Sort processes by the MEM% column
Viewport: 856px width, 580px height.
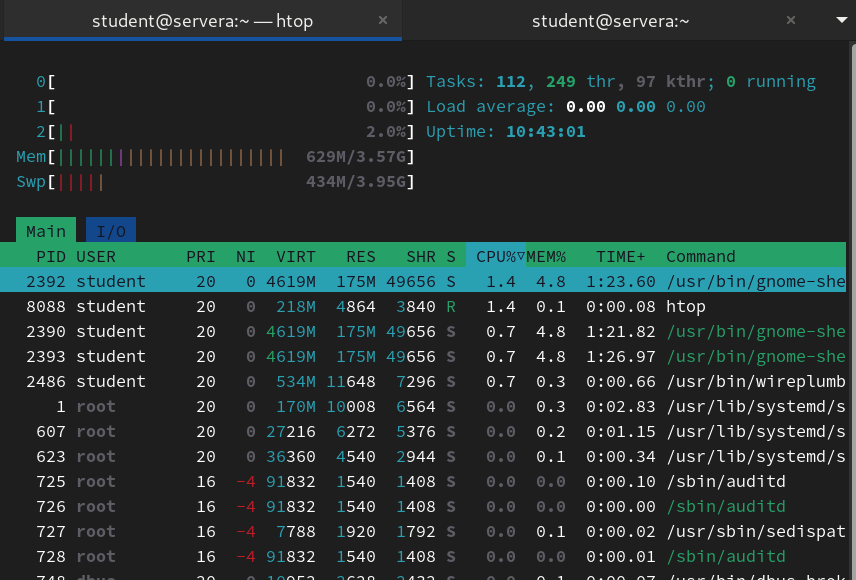[x=546, y=256]
